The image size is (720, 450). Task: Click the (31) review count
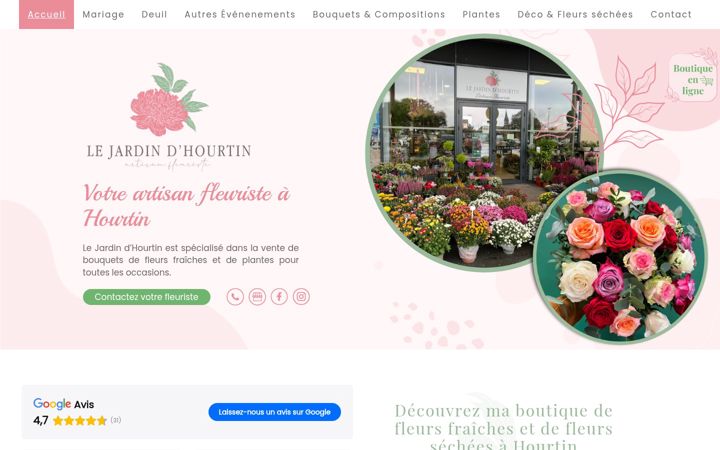(x=116, y=420)
